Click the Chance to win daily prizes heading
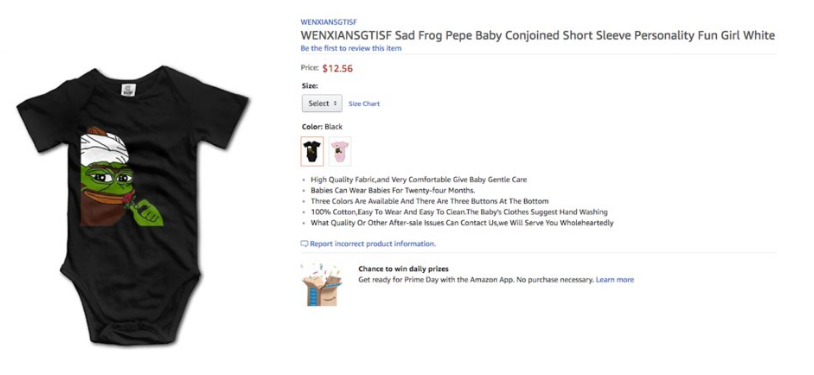This screenshot has width=814, height=375. click(403, 269)
